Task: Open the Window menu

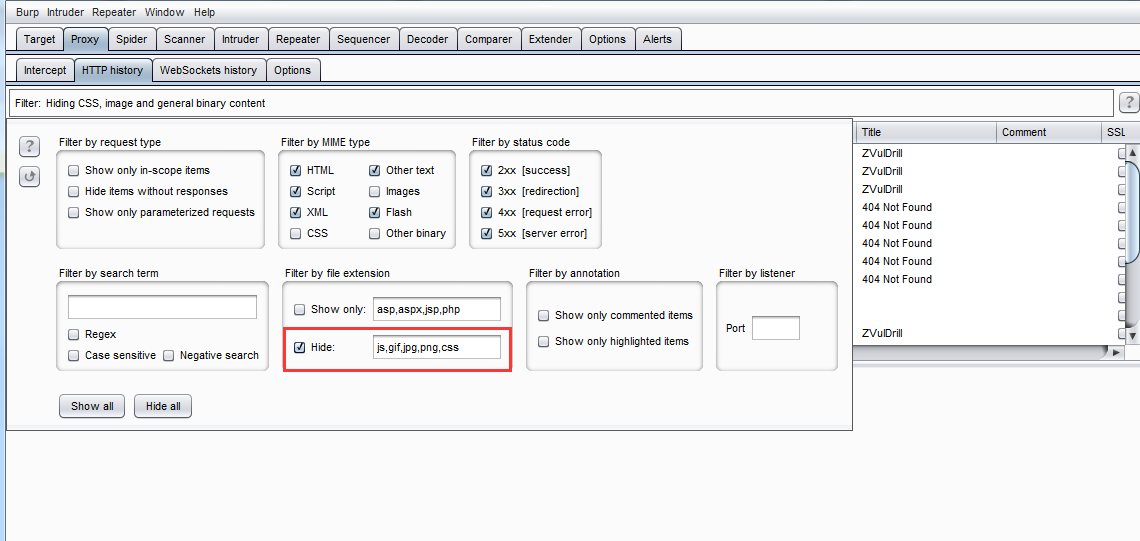Action: [x=164, y=12]
